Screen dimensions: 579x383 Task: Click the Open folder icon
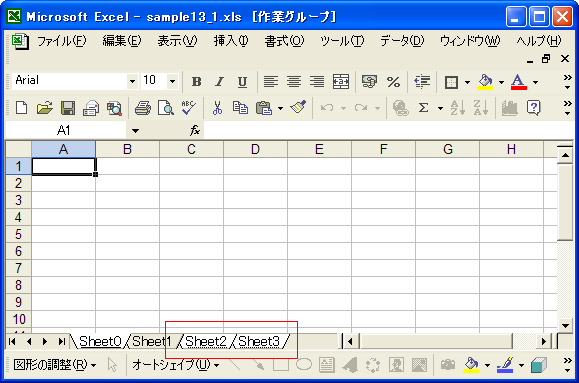pyautogui.click(x=44, y=108)
